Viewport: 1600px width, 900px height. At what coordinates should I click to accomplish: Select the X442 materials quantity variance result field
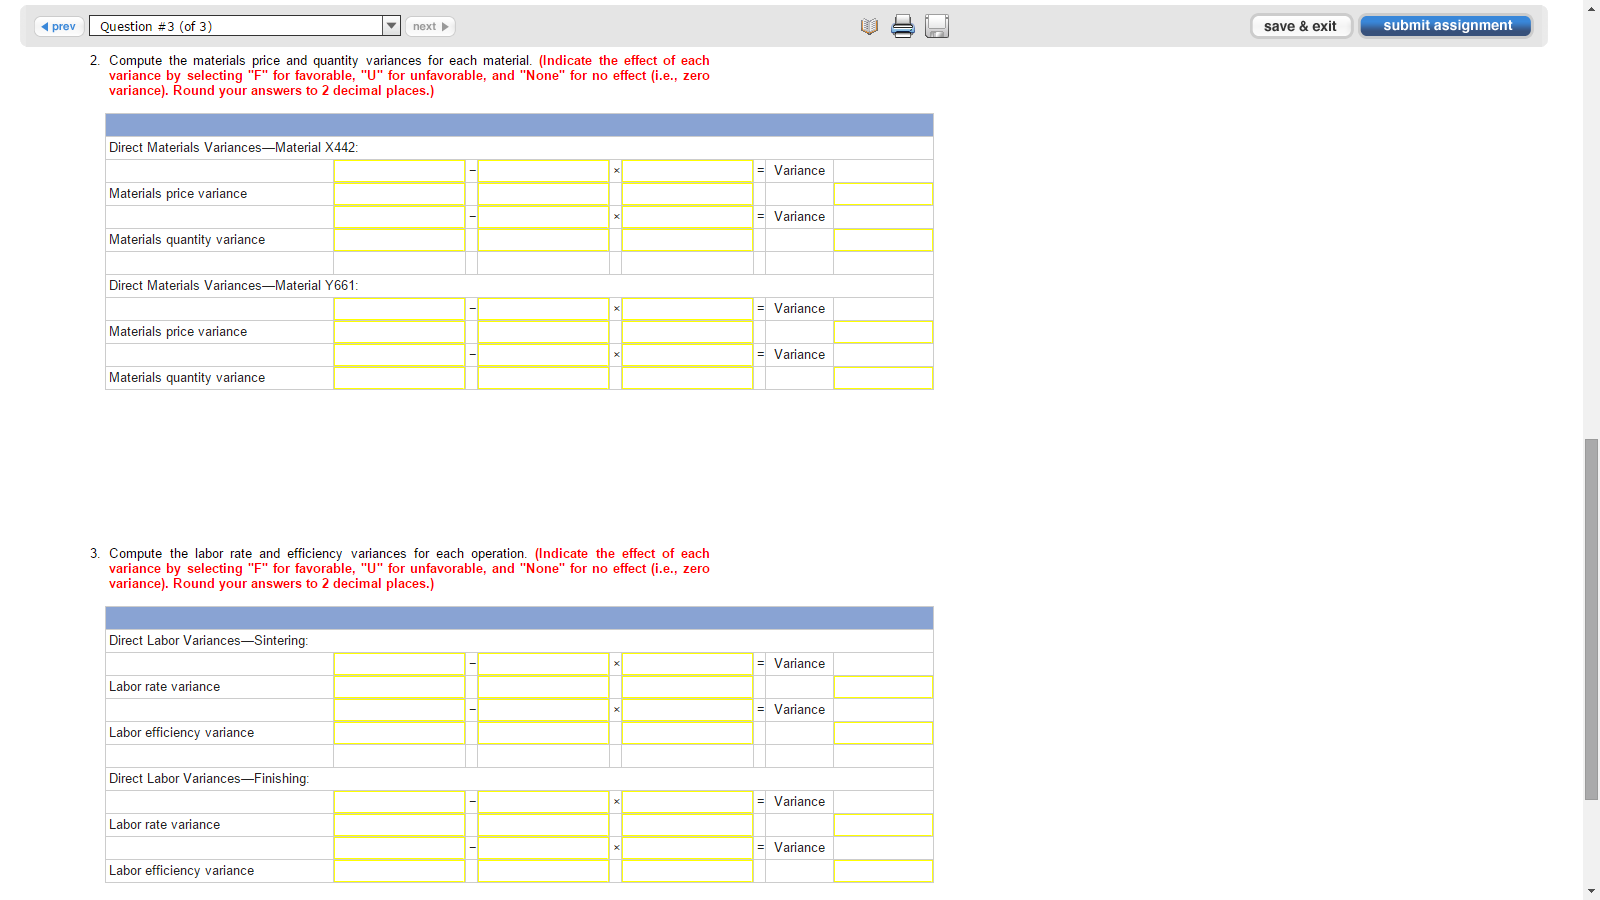pos(883,240)
